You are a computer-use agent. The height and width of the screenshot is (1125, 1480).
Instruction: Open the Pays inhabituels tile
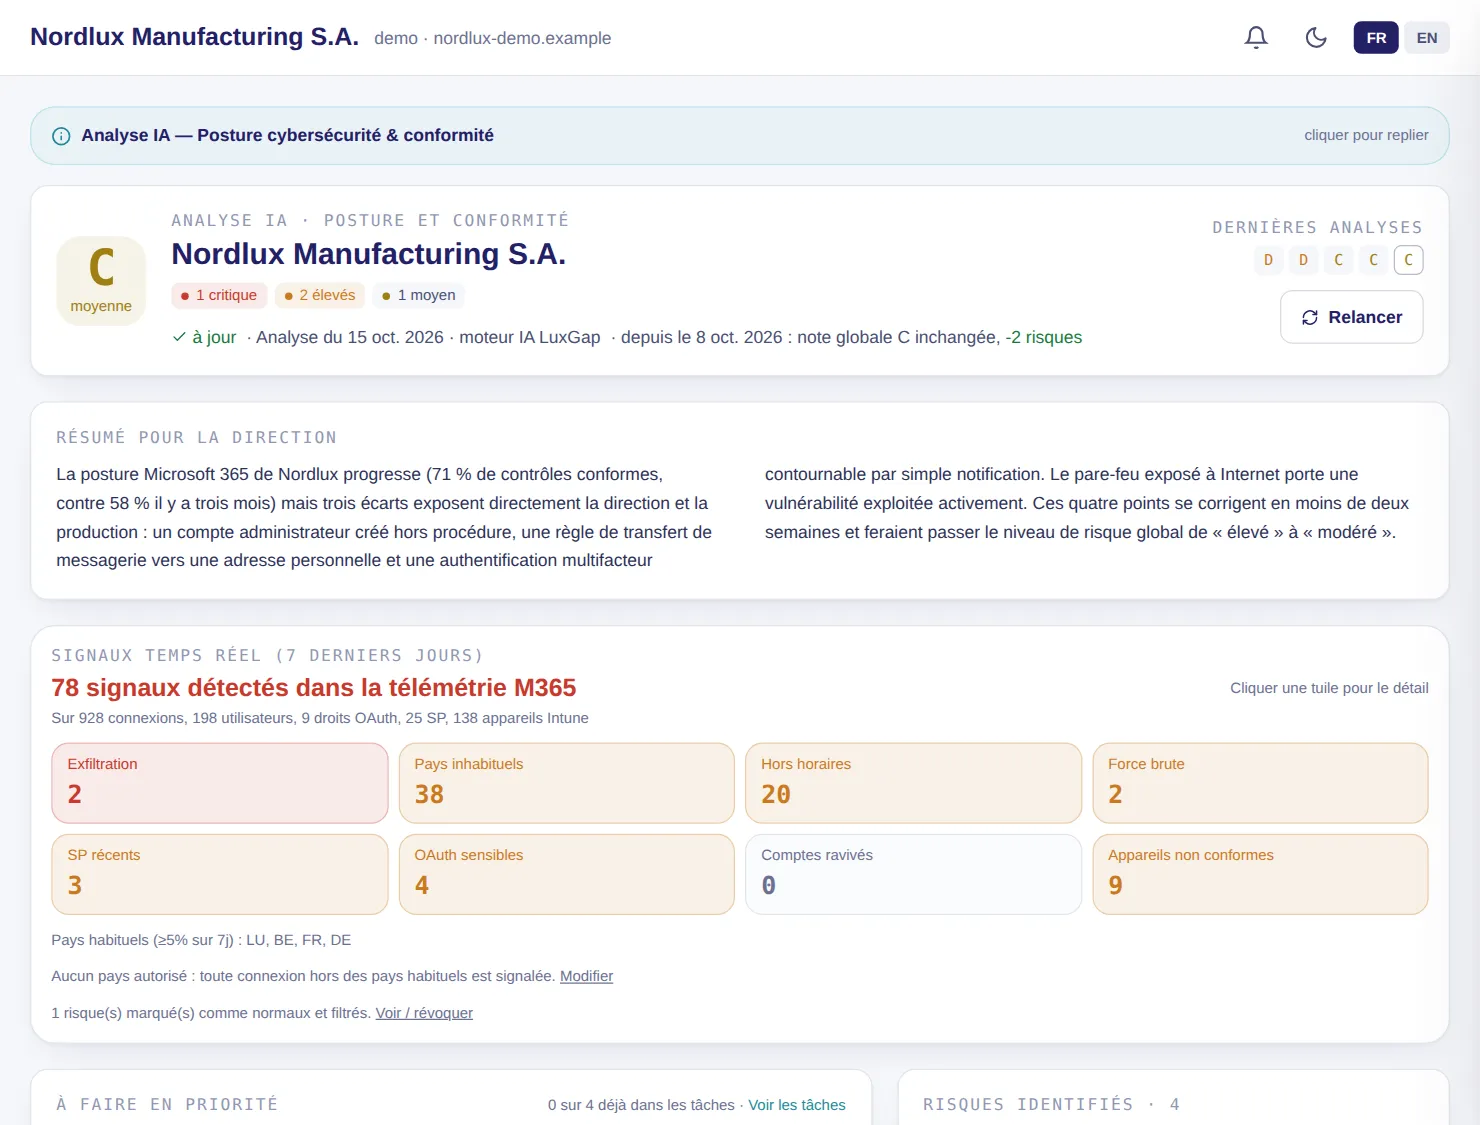click(x=567, y=783)
